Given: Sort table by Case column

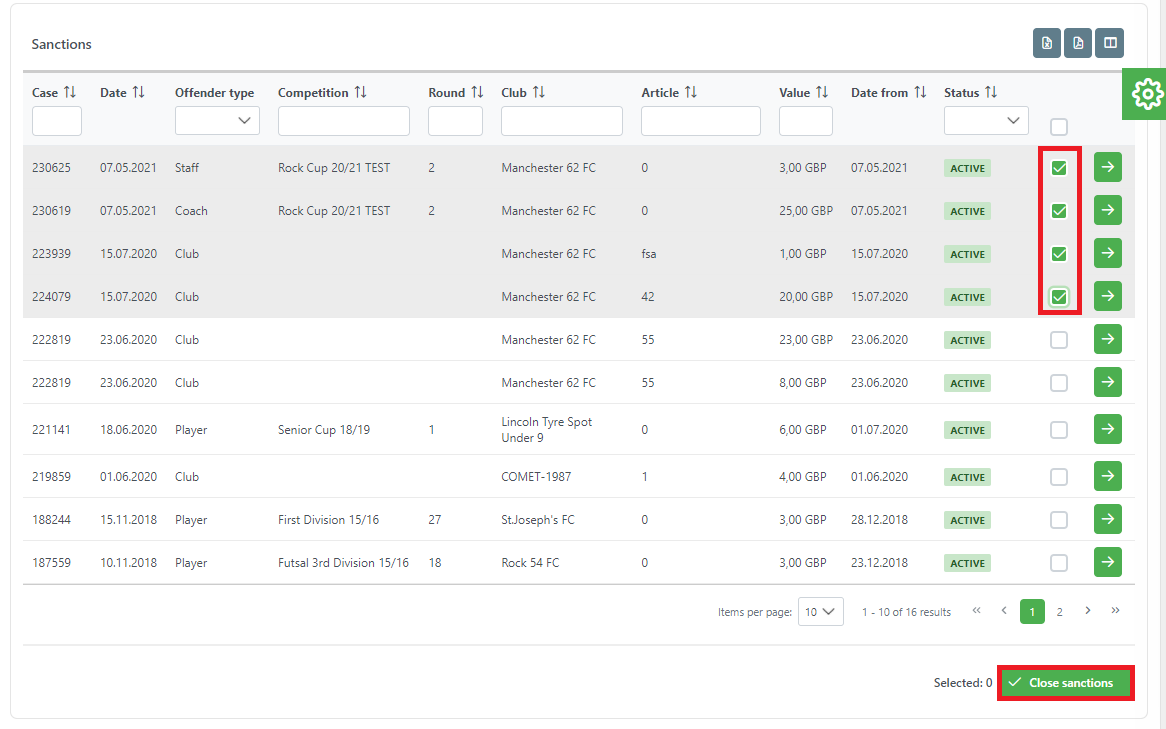Looking at the screenshot, I should (70, 92).
